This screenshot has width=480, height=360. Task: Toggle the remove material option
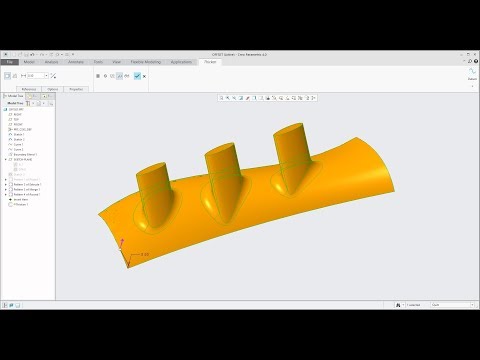15,76
